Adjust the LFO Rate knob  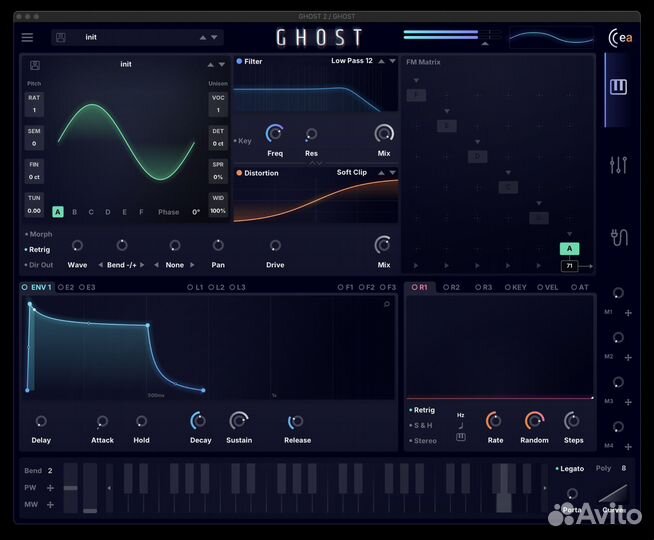(x=494, y=421)
